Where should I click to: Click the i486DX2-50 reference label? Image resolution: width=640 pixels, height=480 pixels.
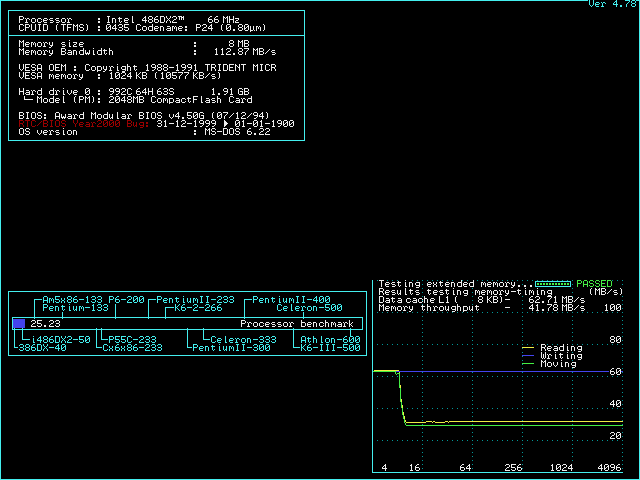pos(59,340)
